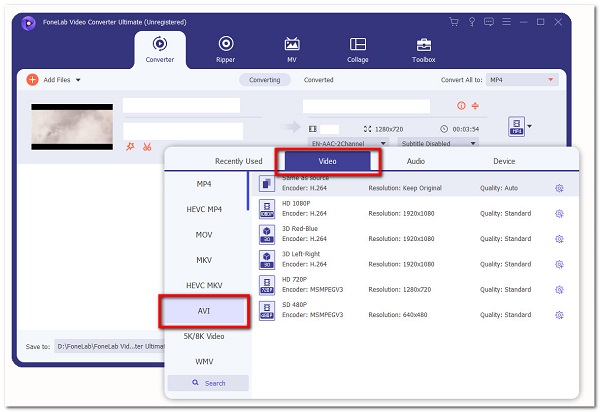Click the 00:03:54 duration value
This screenshot has height=412, width=600.
pyautogui.click(x=466, y=129)
